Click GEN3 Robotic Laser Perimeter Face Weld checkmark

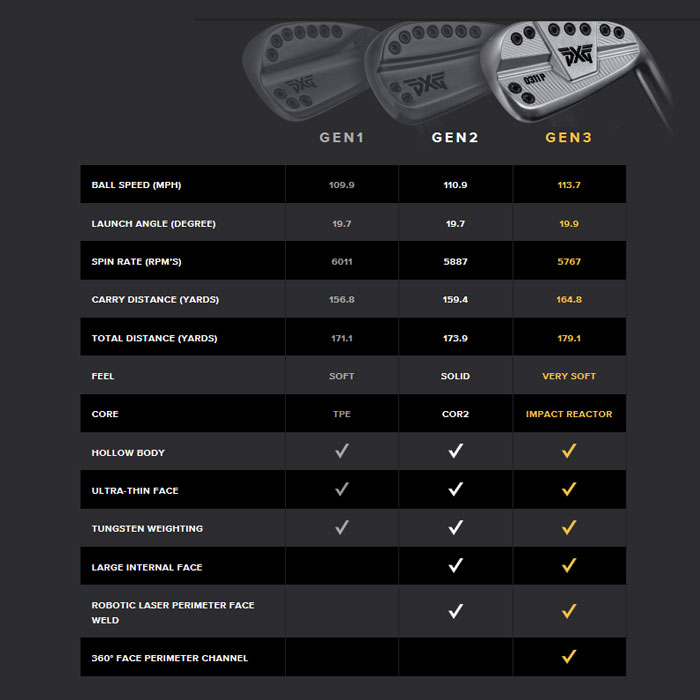[569, 611]
